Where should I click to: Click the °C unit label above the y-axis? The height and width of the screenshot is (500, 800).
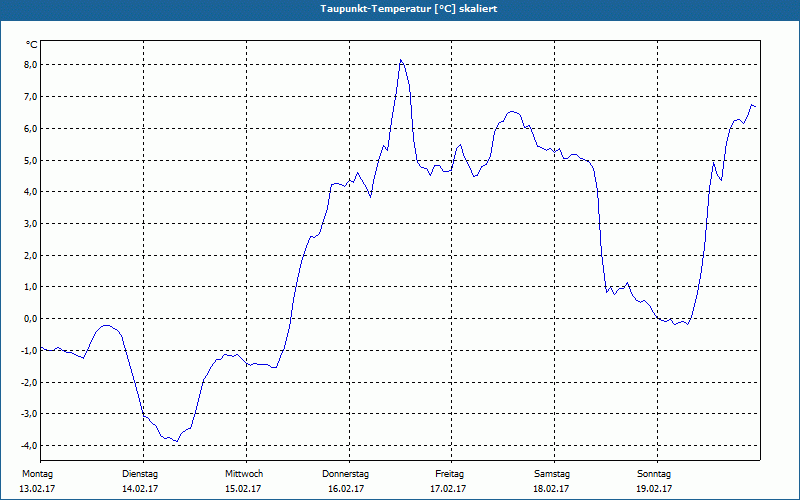[31, 45]
